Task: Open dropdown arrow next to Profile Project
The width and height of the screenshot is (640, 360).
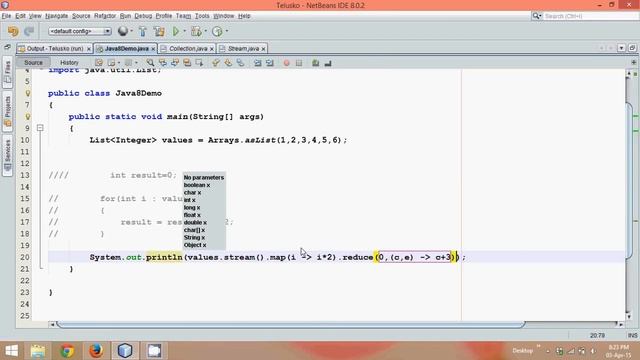Action: pyautogui.click(x=227, y=31)
